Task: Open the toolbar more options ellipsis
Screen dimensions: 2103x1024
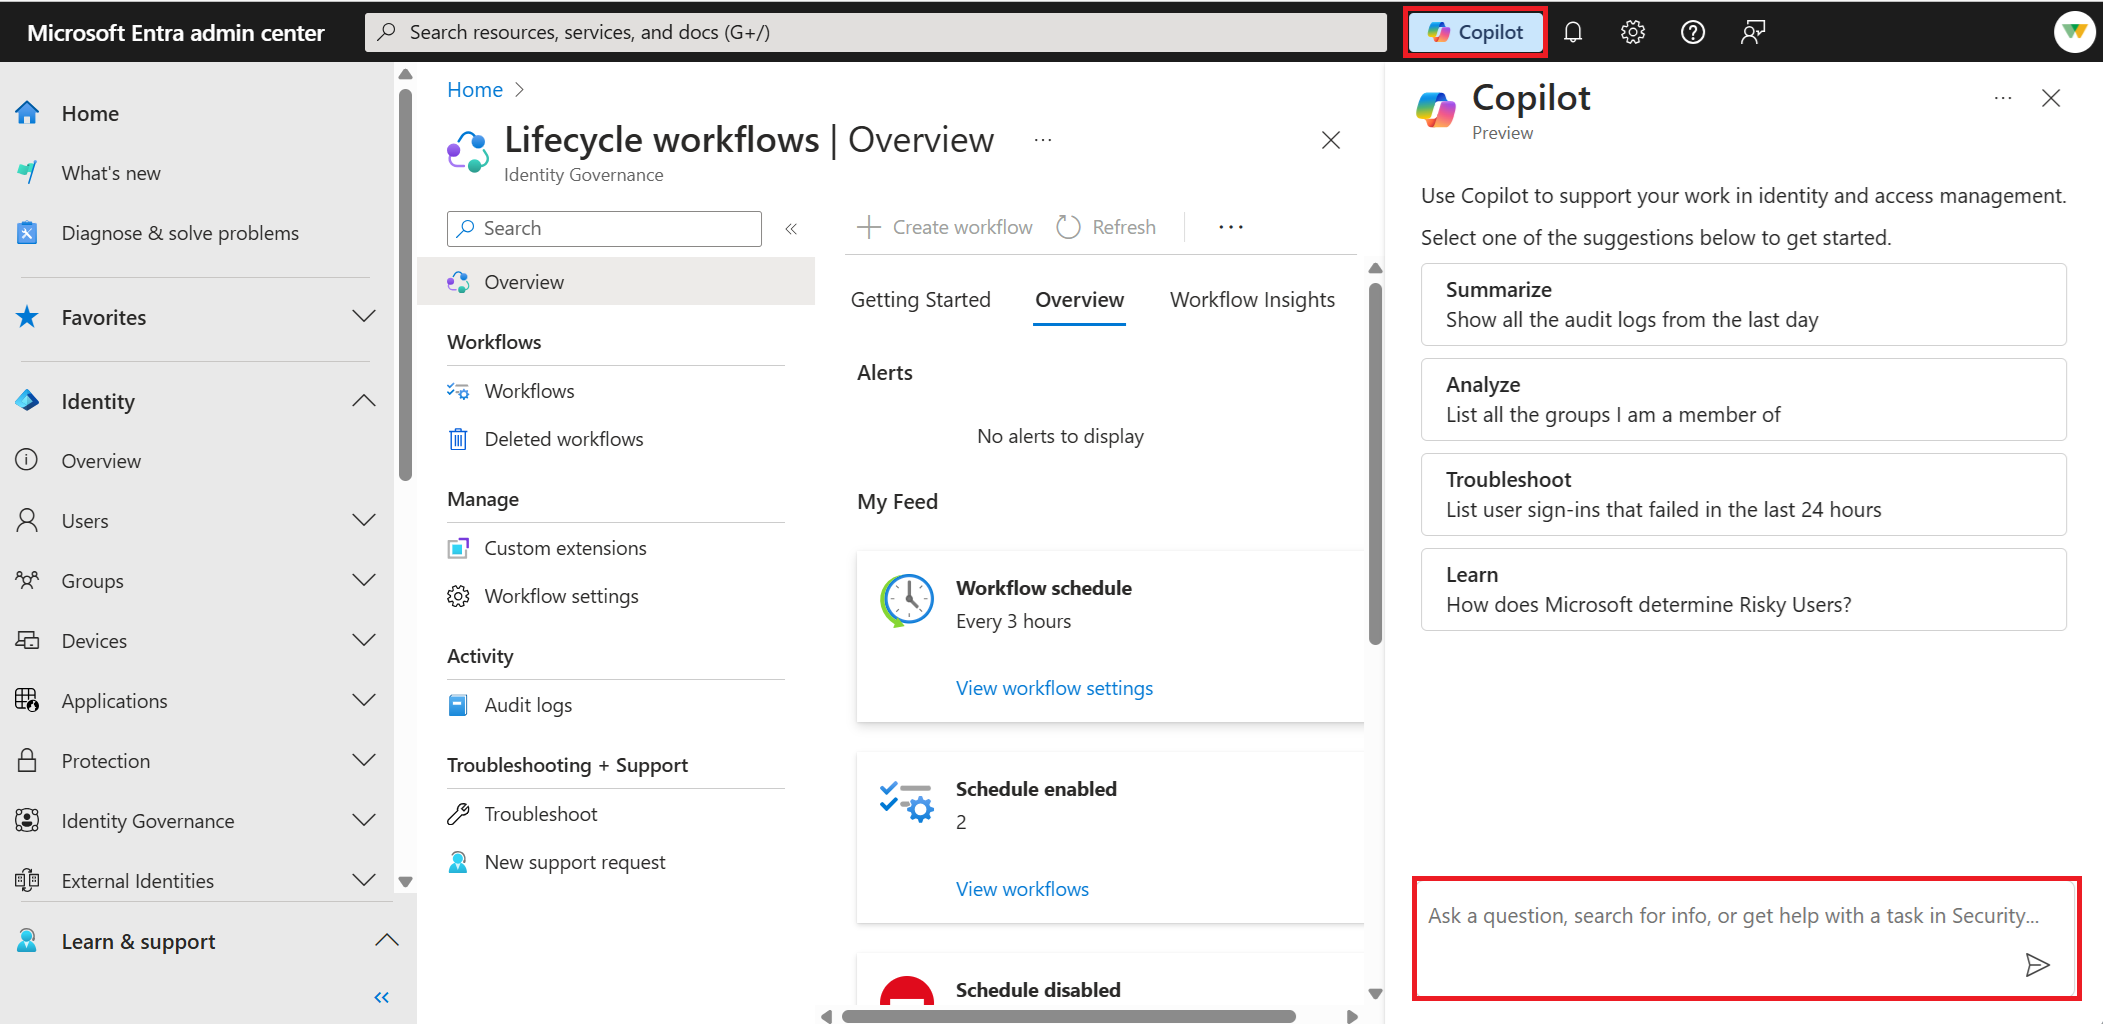Action: pyautogui.click(x=1231, y=227)
